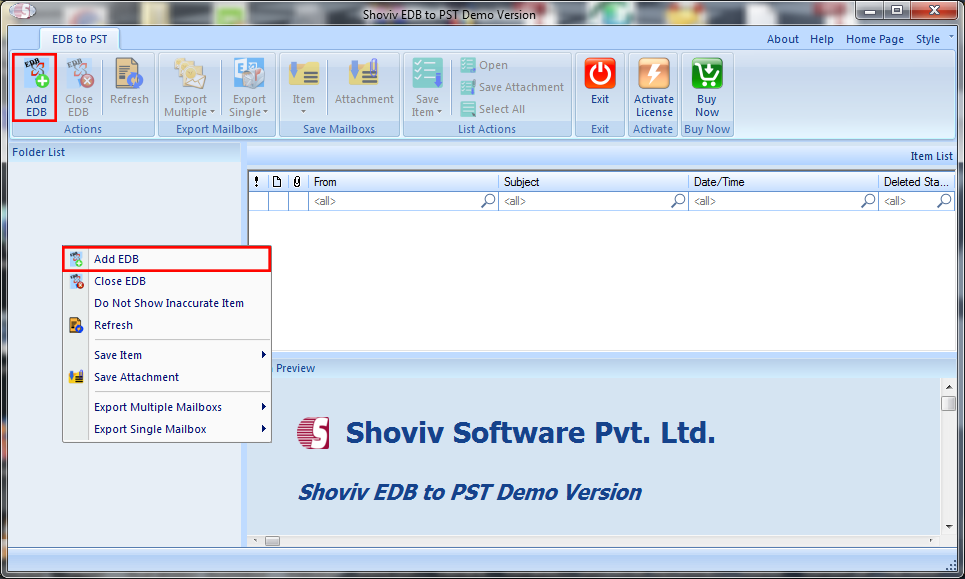
Task: Click the Date/Time filter search icon
Action: 868,201
